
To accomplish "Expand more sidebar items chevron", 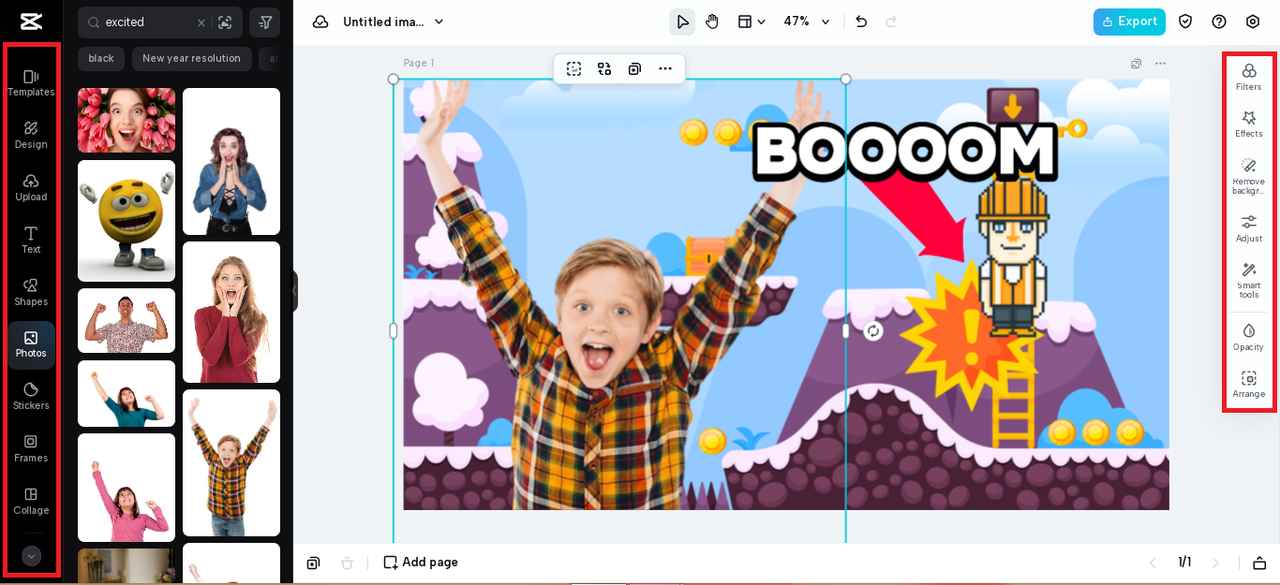I will (31, 556).
